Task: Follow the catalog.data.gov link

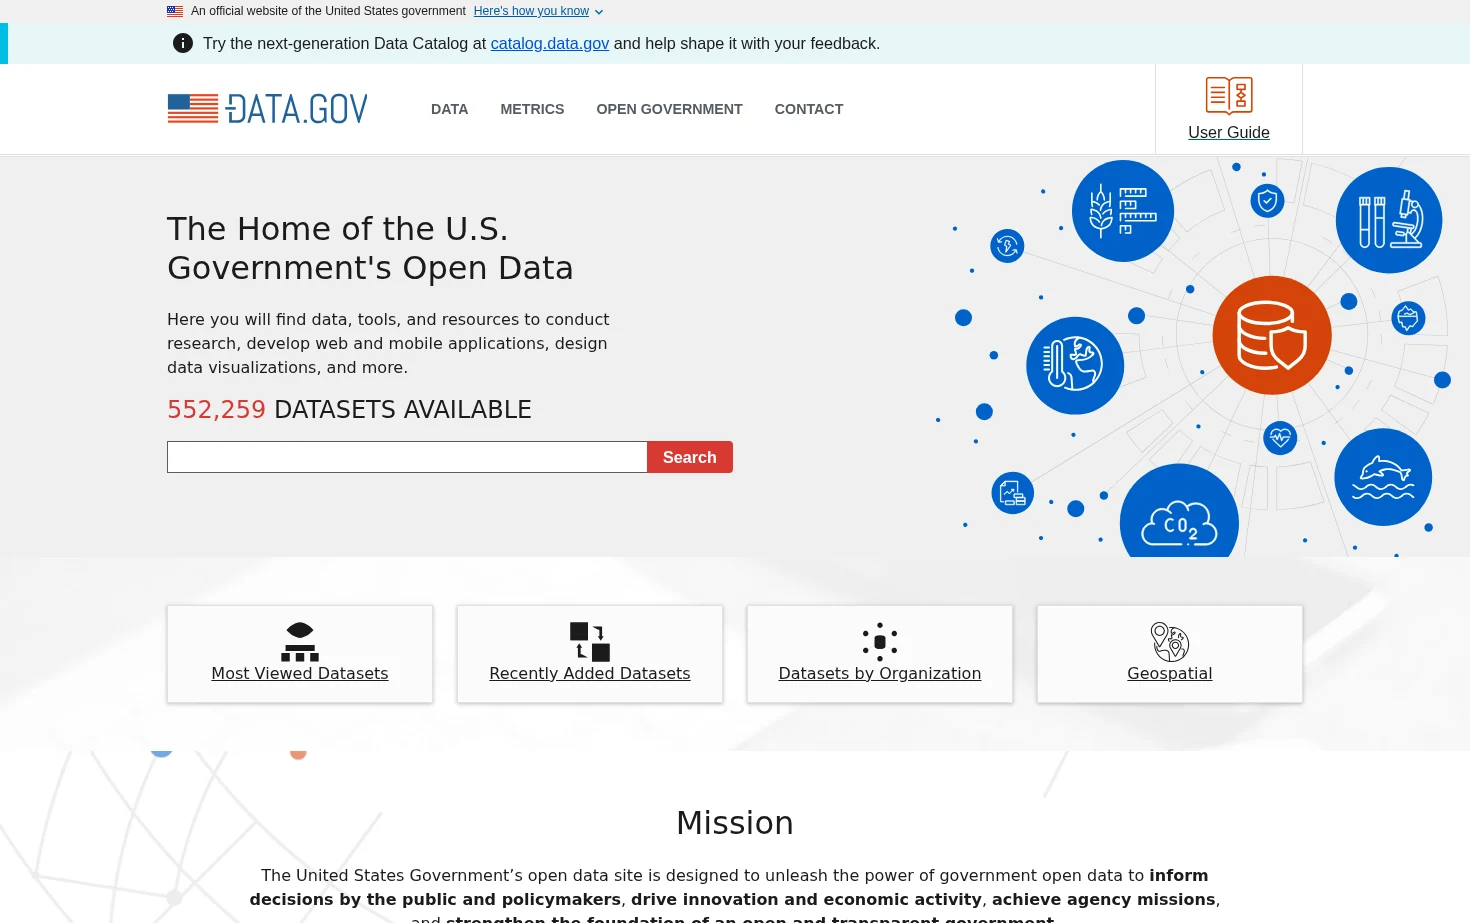Action: pyautogui.click(x=550, y=44)
